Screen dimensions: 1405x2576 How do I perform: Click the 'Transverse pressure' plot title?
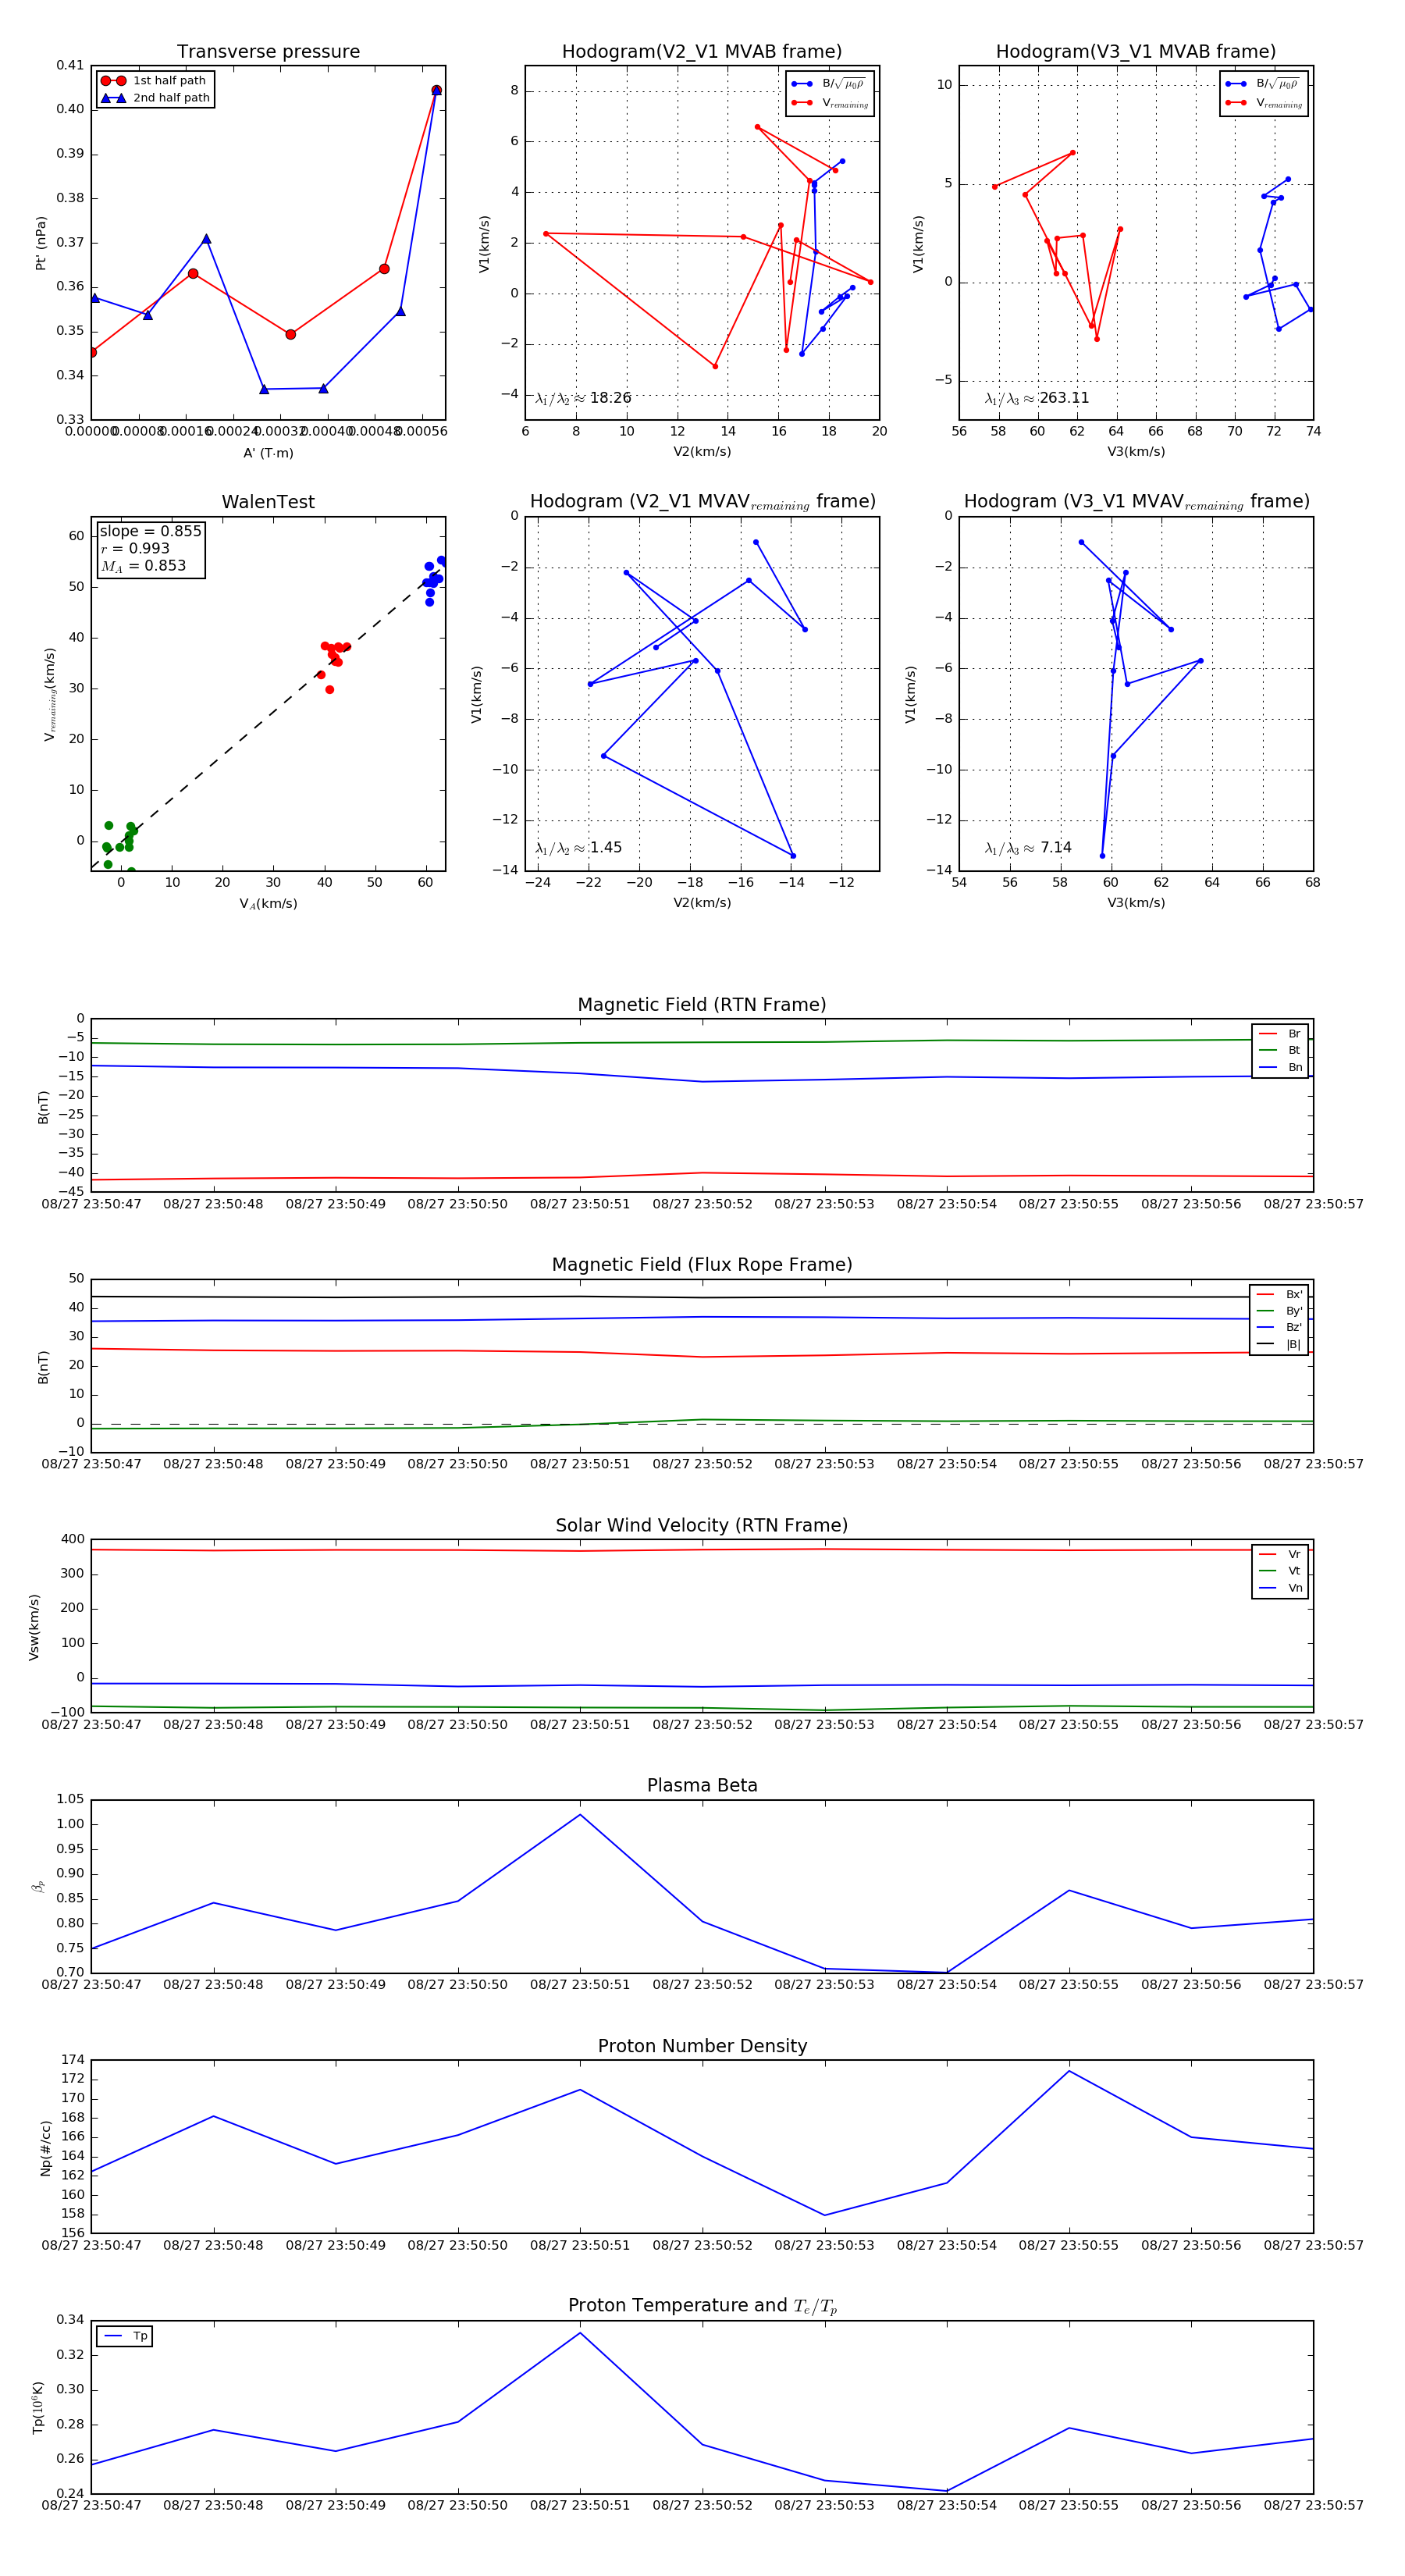[x=268, y=52]
